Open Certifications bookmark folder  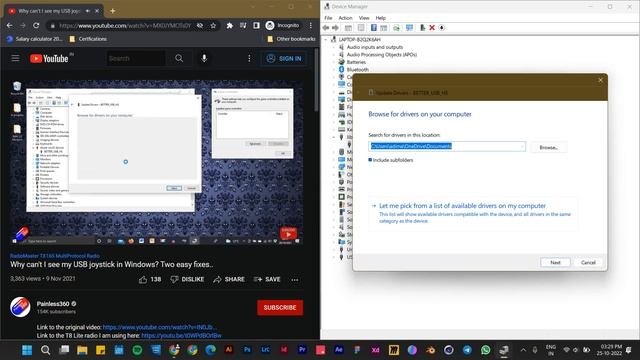tap(88, 39)
